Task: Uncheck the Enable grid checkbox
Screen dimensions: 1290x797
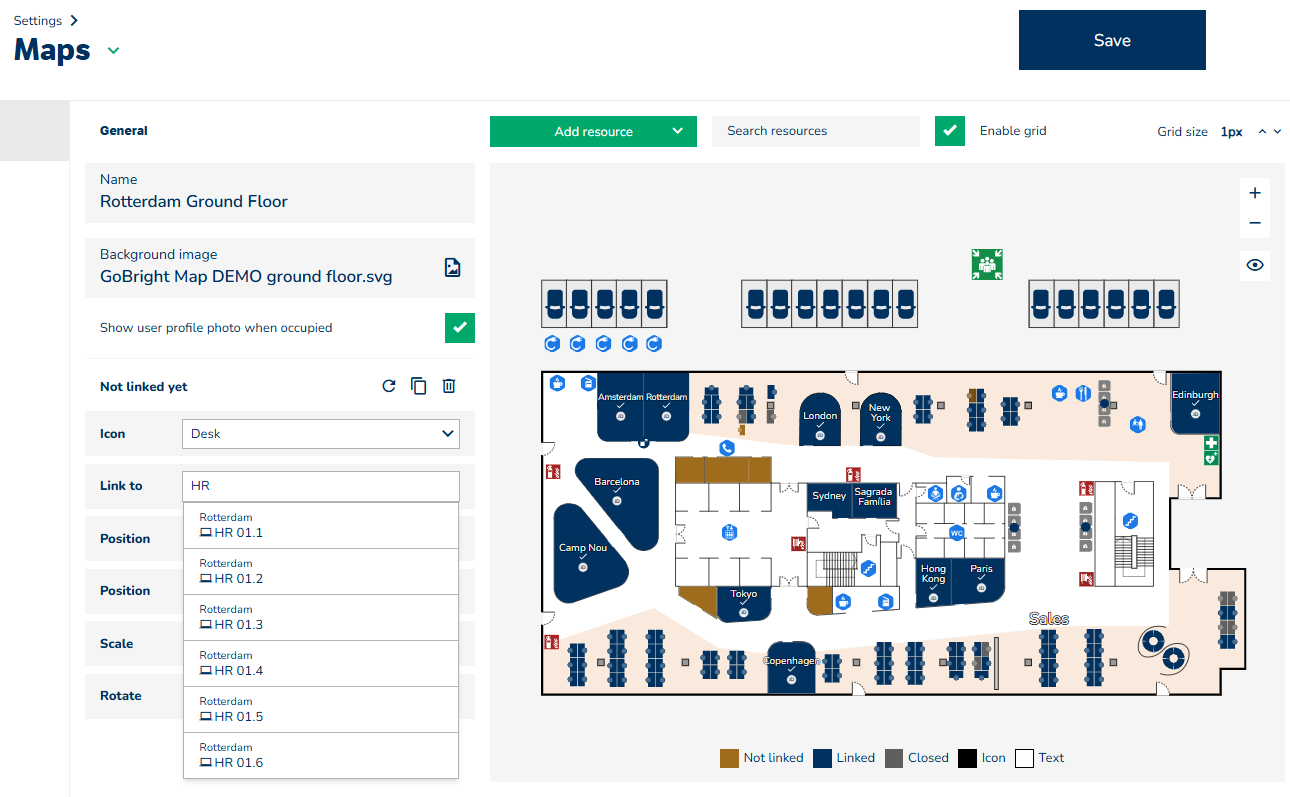Action: coord(949,131)
